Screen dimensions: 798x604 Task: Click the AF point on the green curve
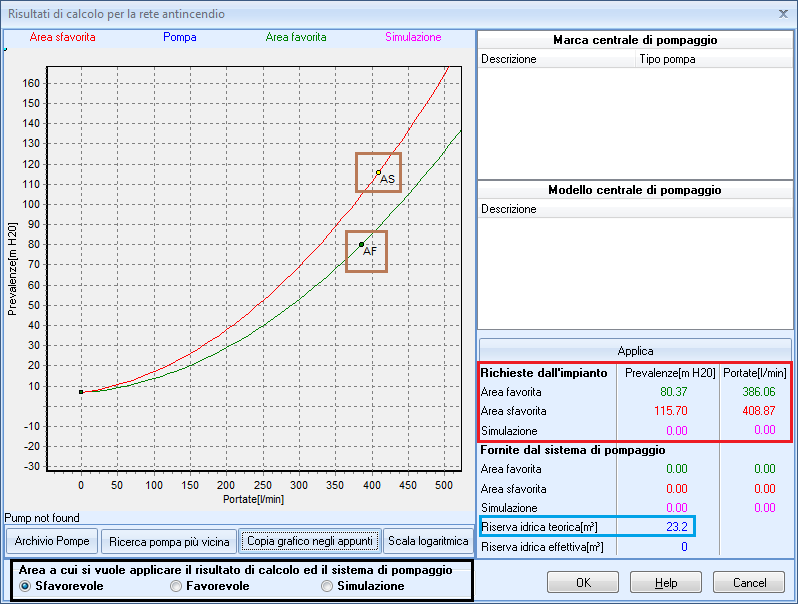coord(361,244)
